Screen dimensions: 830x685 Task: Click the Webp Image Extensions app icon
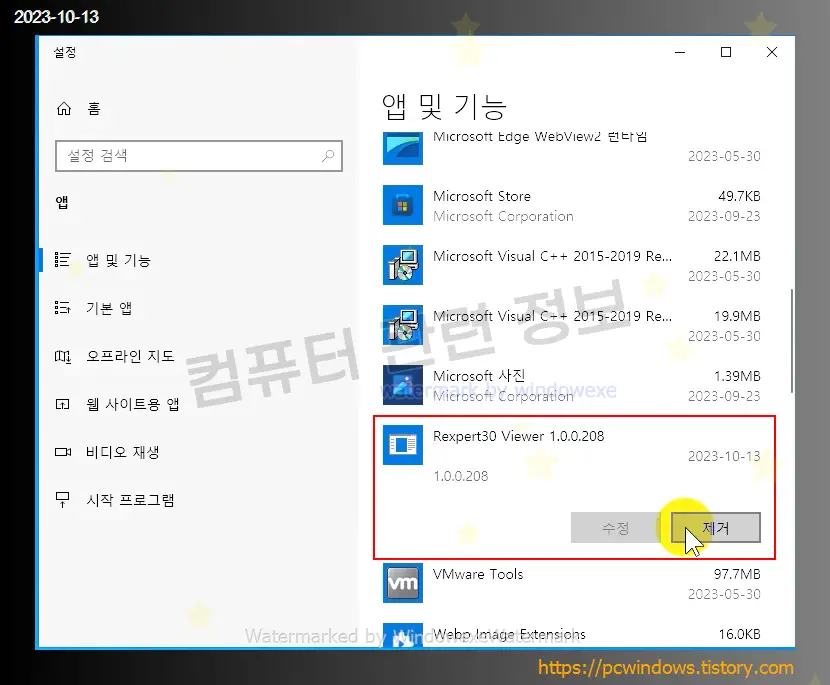point(403,635)
